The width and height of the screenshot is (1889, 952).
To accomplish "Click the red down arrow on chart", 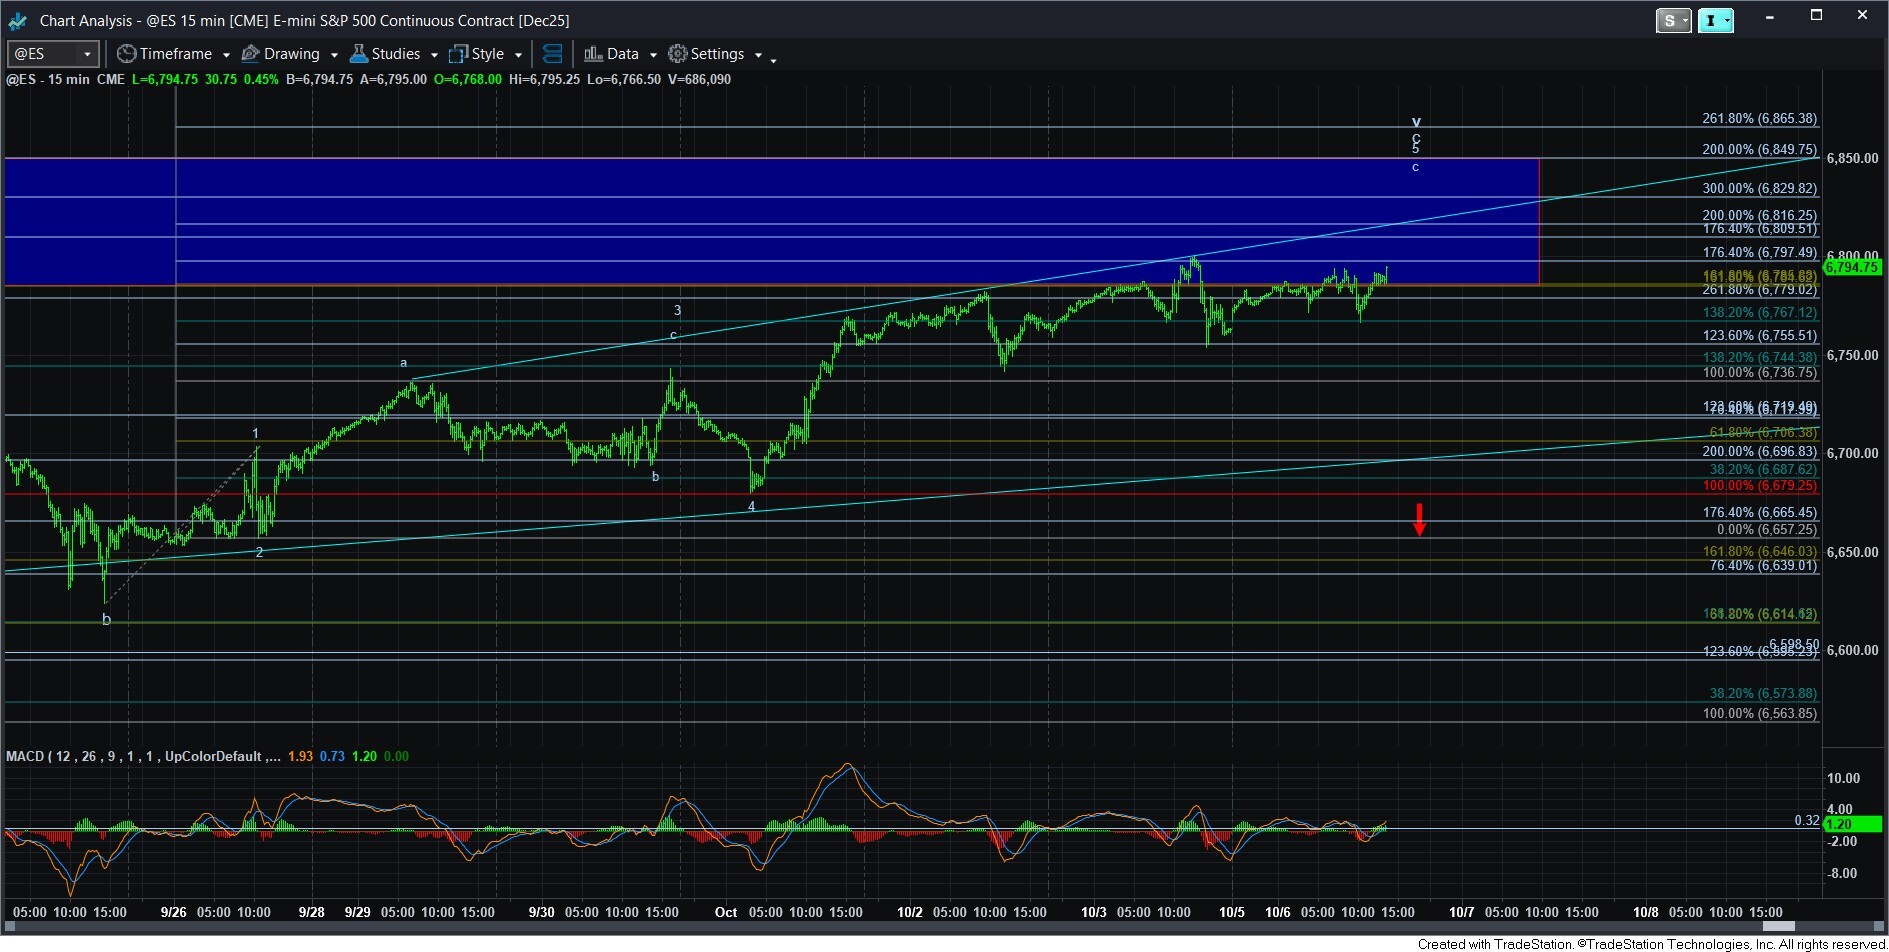I will [1418, 519].
